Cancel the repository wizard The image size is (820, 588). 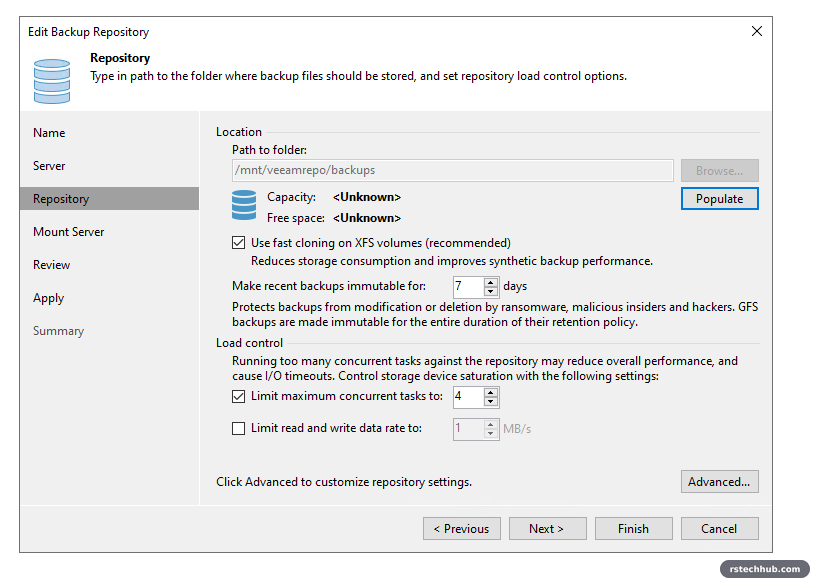(x=720, y=529)
